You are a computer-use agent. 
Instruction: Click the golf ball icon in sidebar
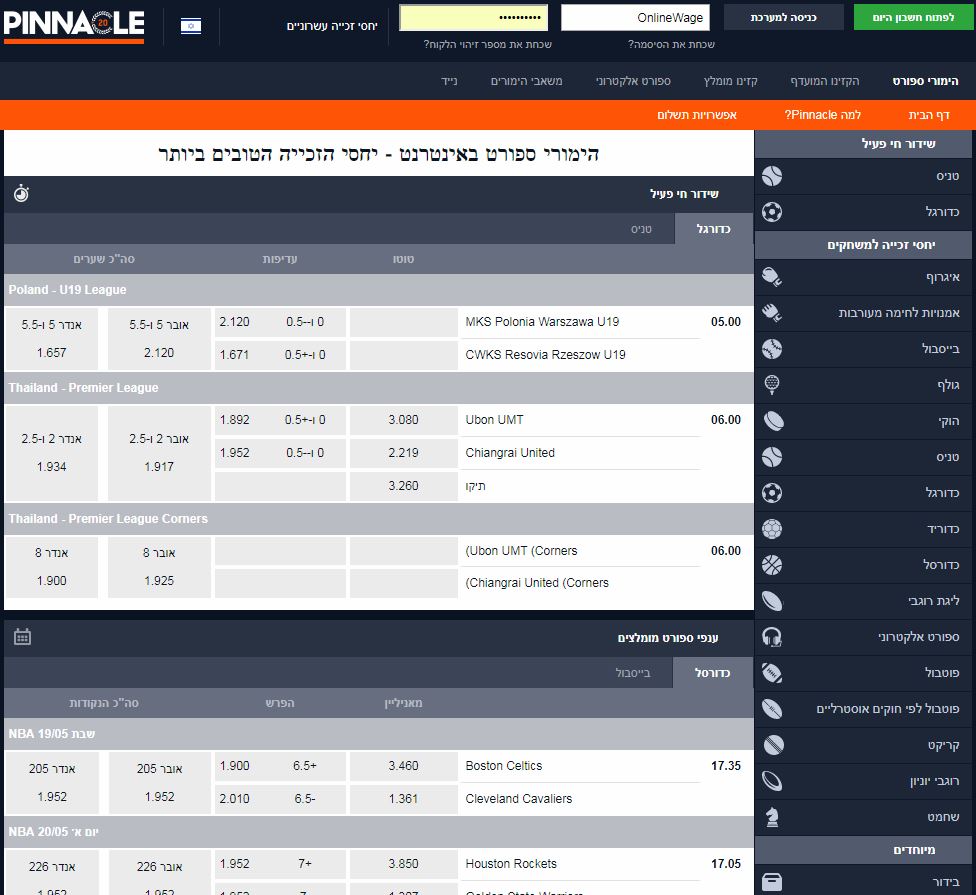click(x=771, y=385)
